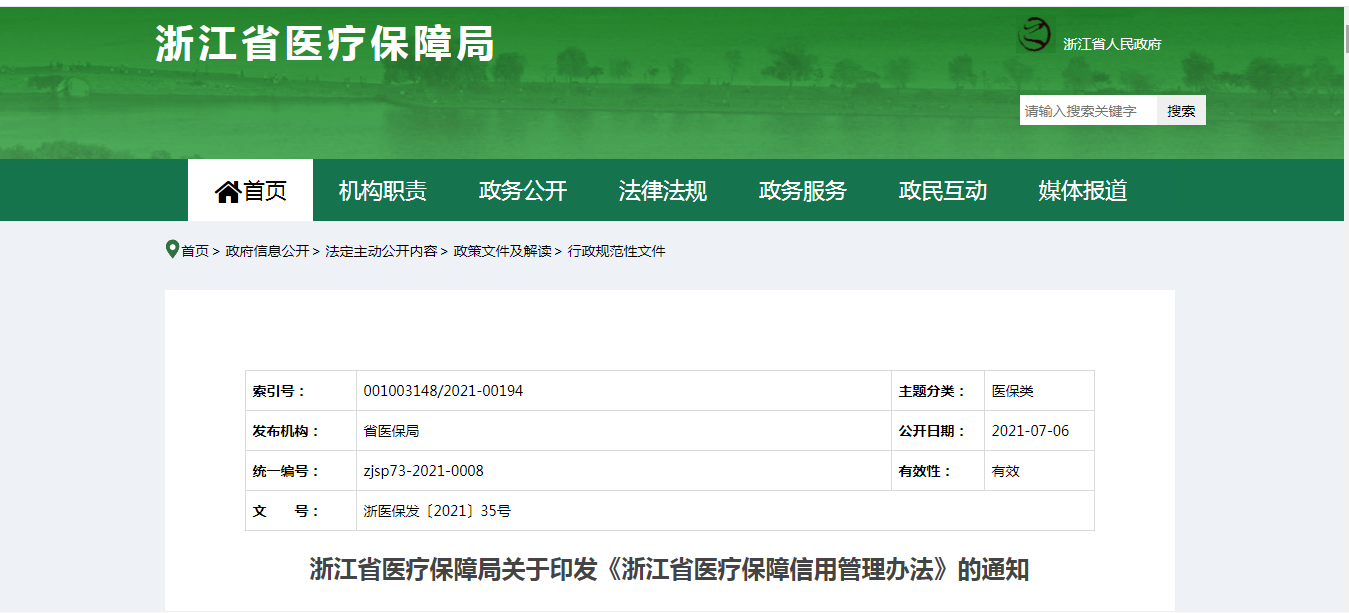Select the 法律法规 navigation tab
Viewport: 1349px width, 613px height.
tap(662, 191)
